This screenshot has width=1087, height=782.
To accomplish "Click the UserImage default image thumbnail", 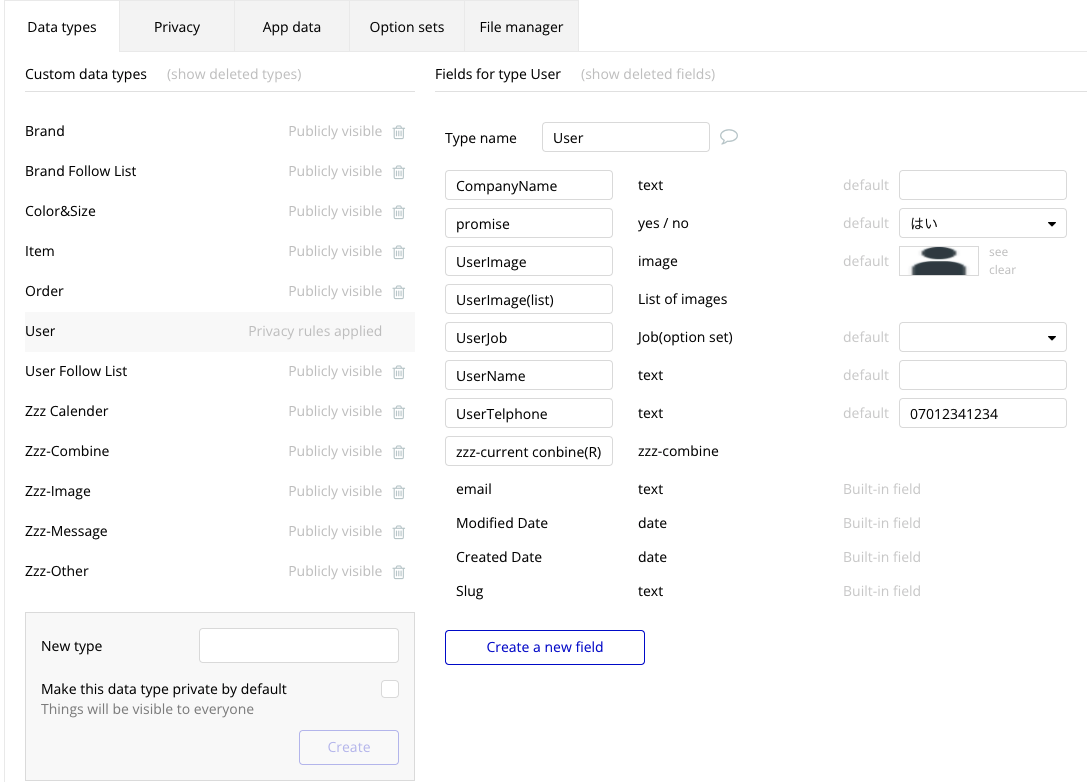I will click(939, 261).
